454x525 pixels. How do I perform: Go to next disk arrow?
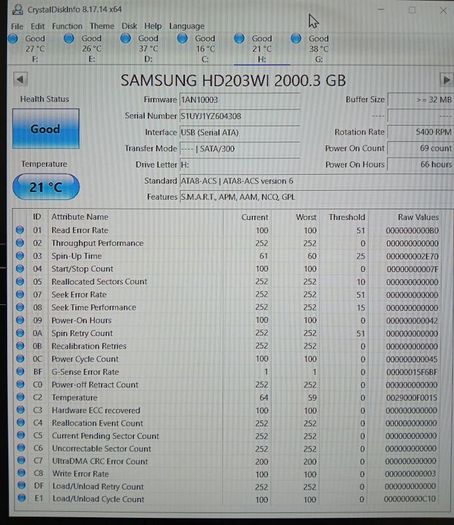[x=446, y=80]
